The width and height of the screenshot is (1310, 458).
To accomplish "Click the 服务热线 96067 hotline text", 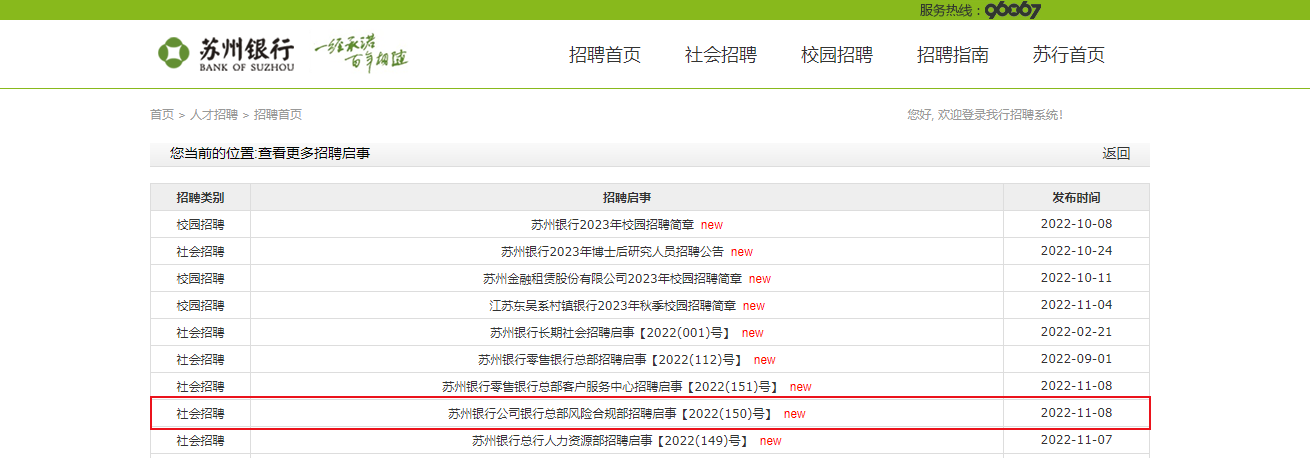I will 980,10.
